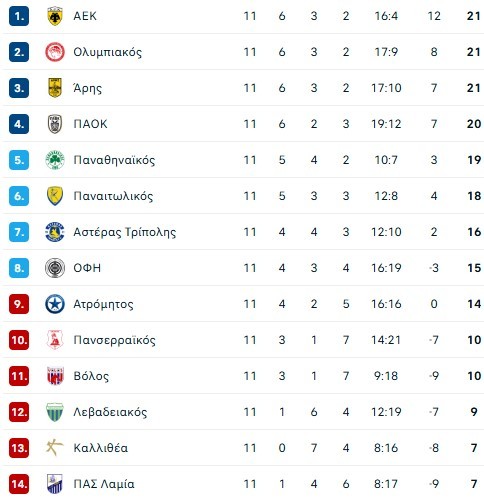Click the rank 14 relegation badge

coord(19,484)
